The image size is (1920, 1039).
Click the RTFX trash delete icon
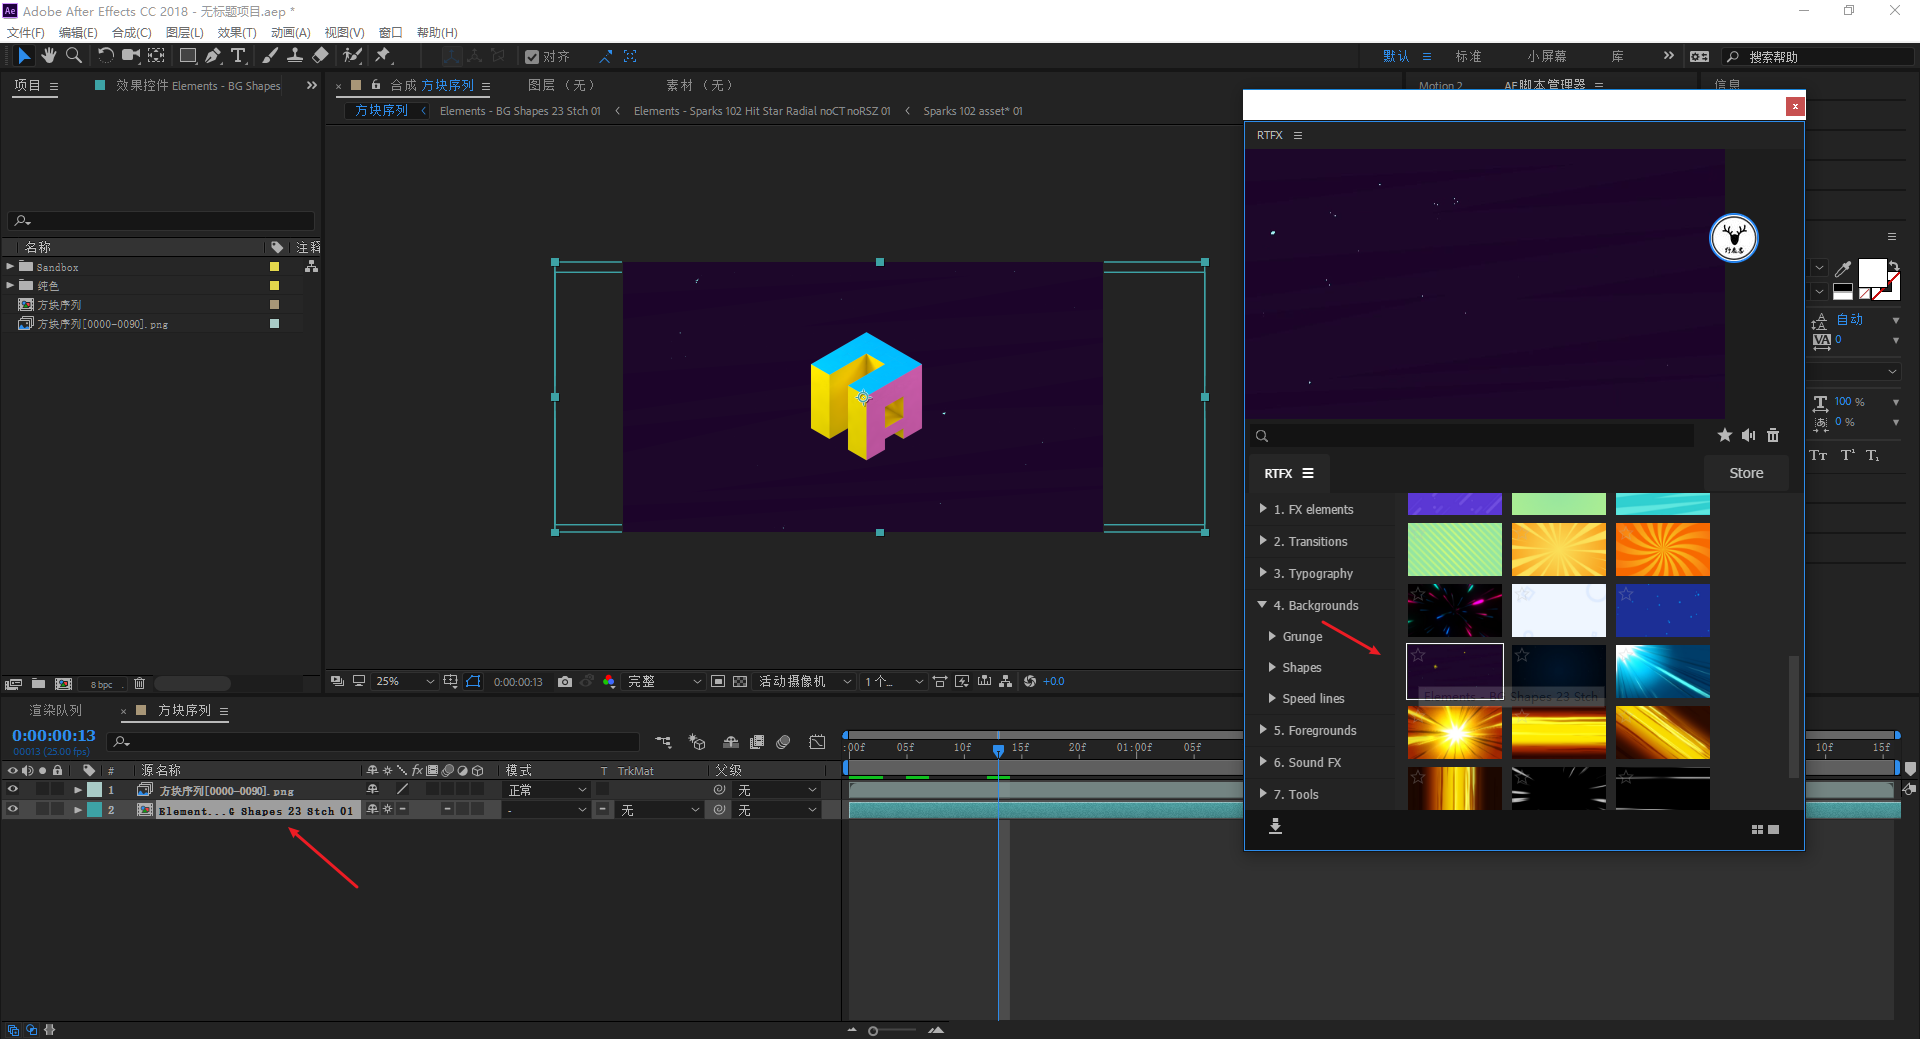click(1773, 435)
